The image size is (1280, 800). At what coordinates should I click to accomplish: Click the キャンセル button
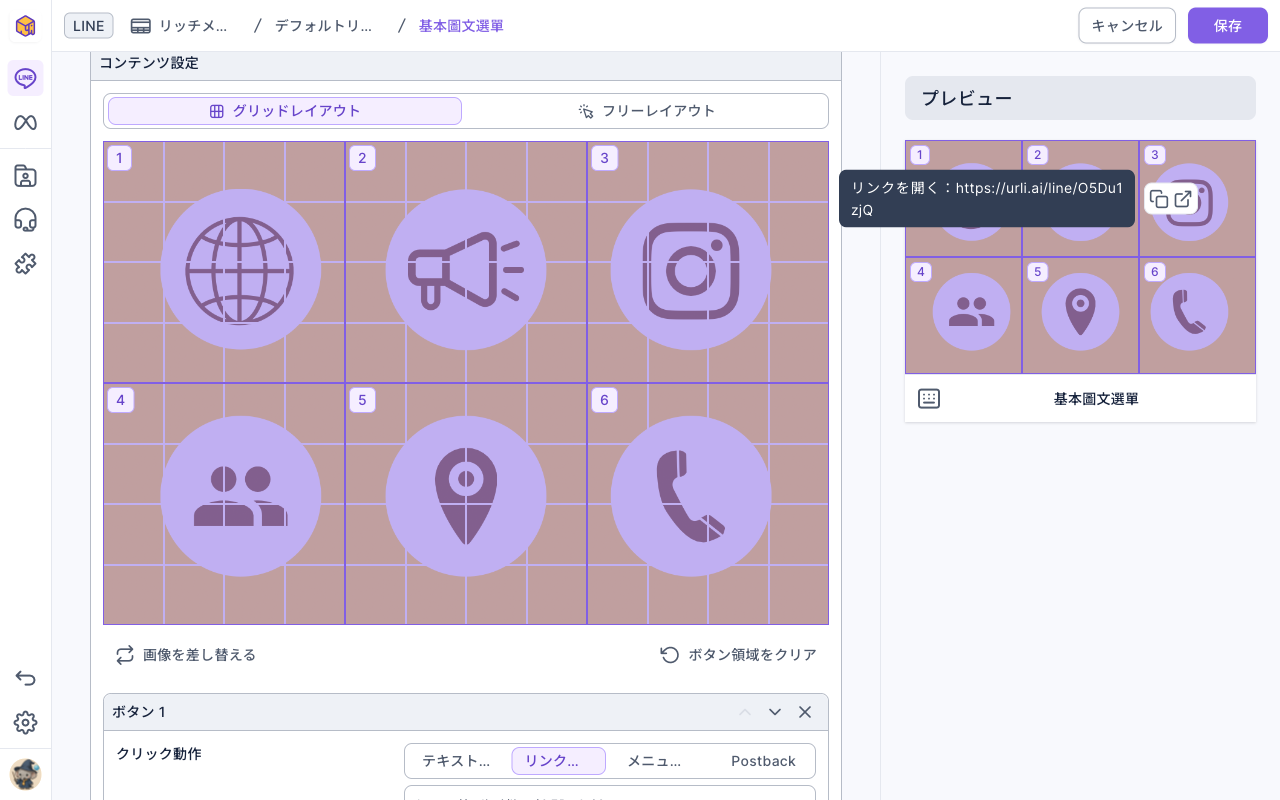point(1127,26)
